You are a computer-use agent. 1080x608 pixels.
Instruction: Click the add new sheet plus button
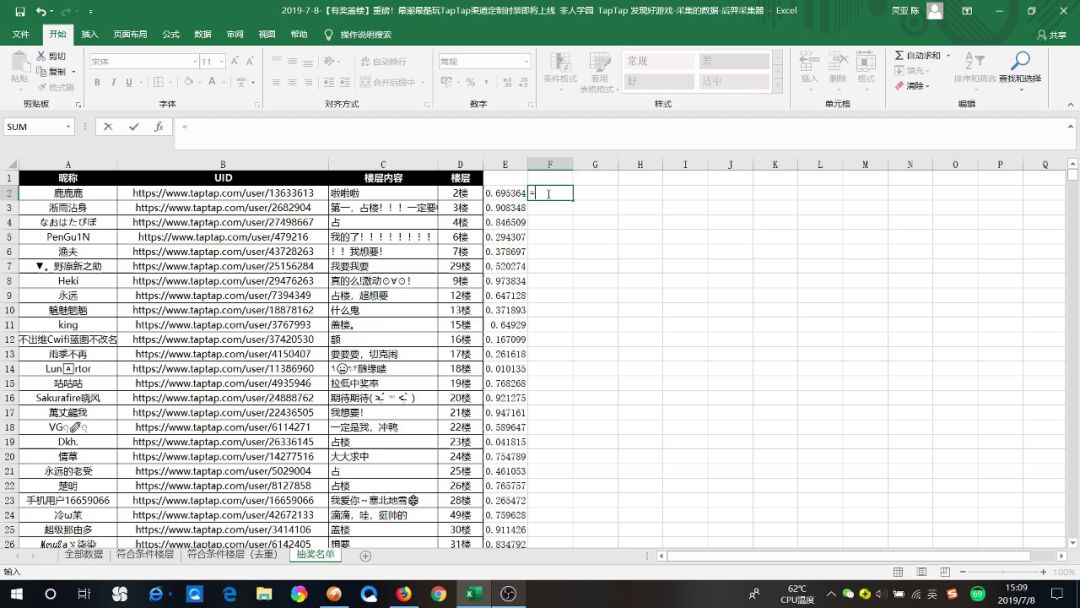click(365, 556)
